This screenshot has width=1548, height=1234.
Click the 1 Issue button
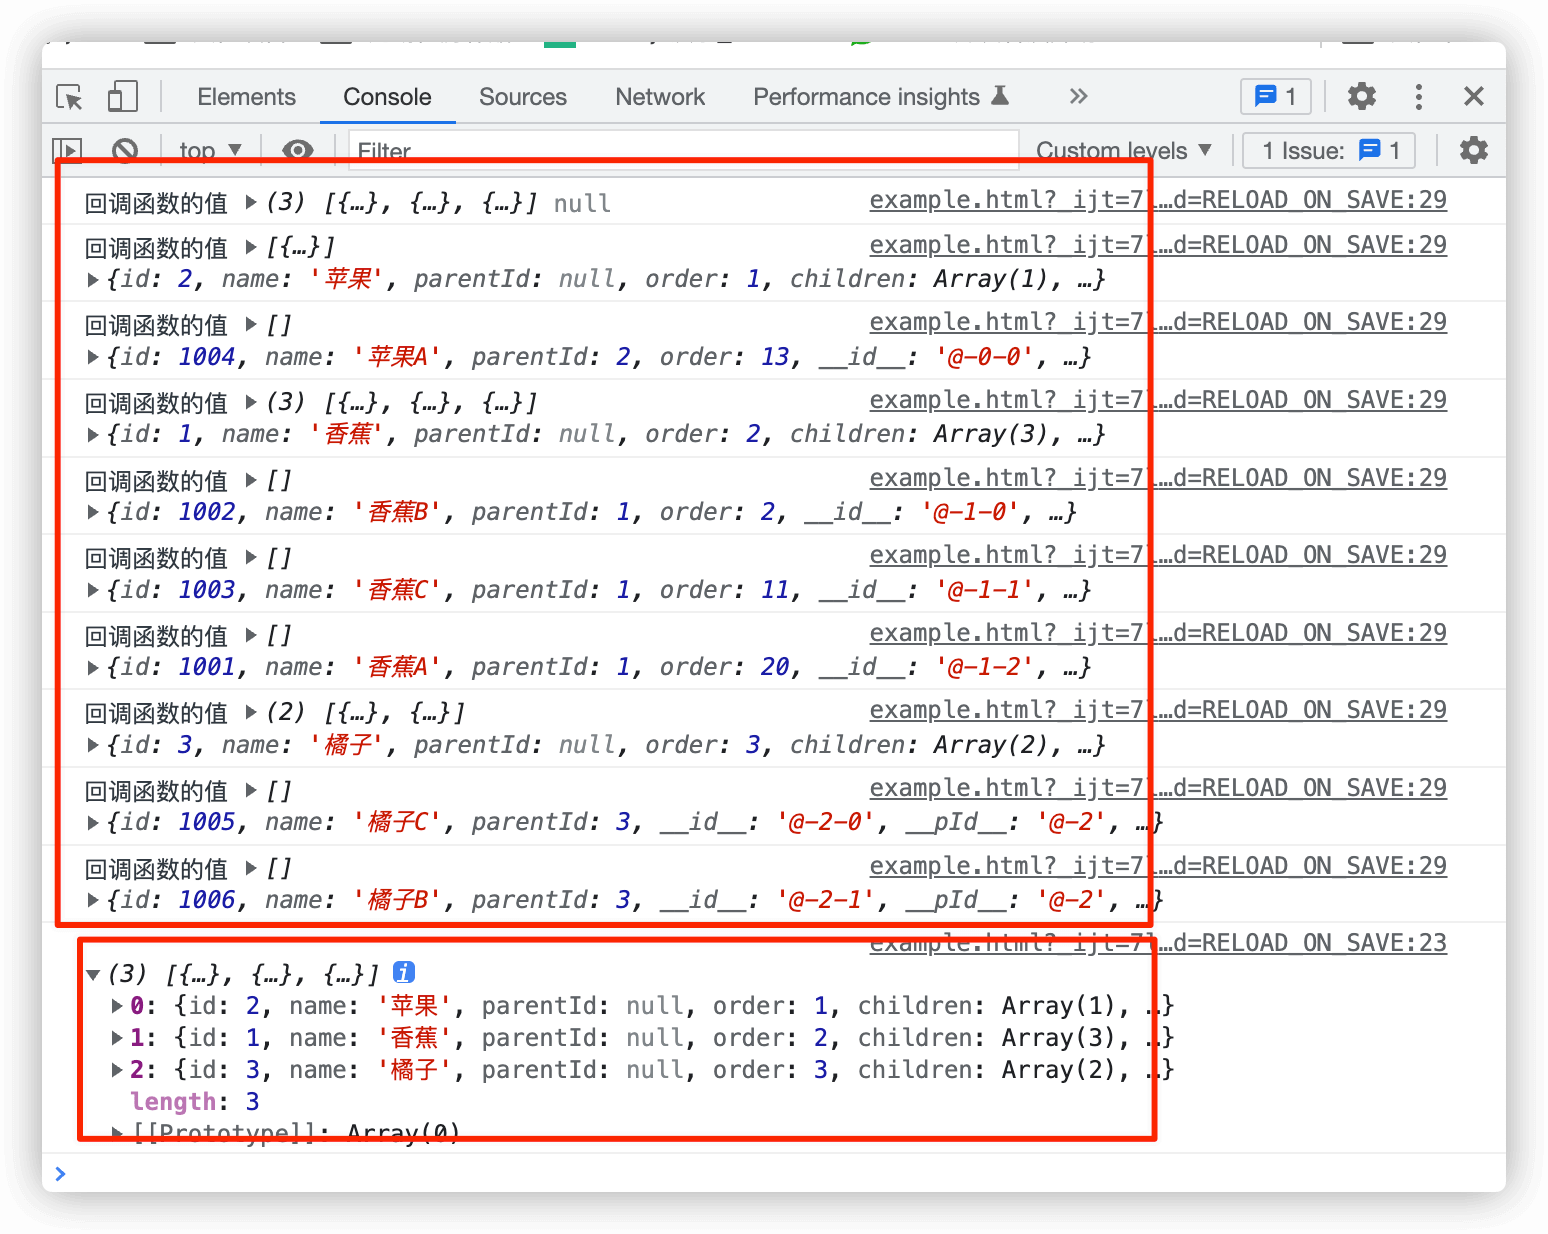[1329, 151]
